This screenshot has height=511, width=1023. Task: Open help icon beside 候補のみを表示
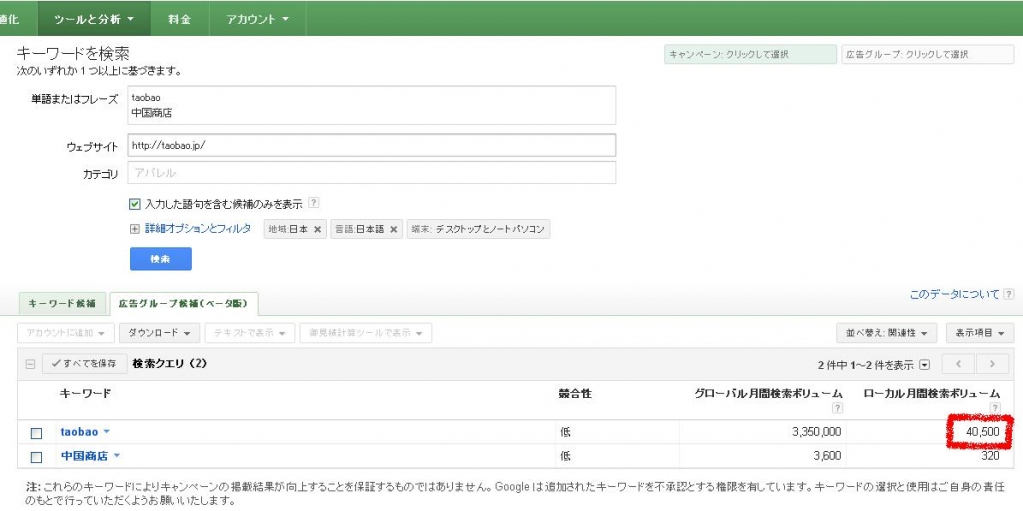[313, 203]
